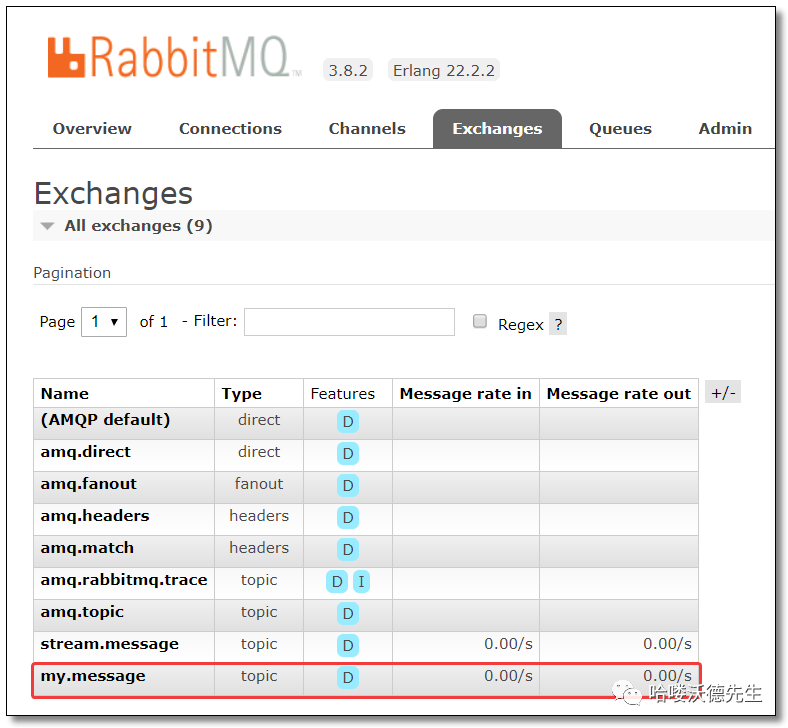Switch to the Connections tab

(x=230, y=129)
